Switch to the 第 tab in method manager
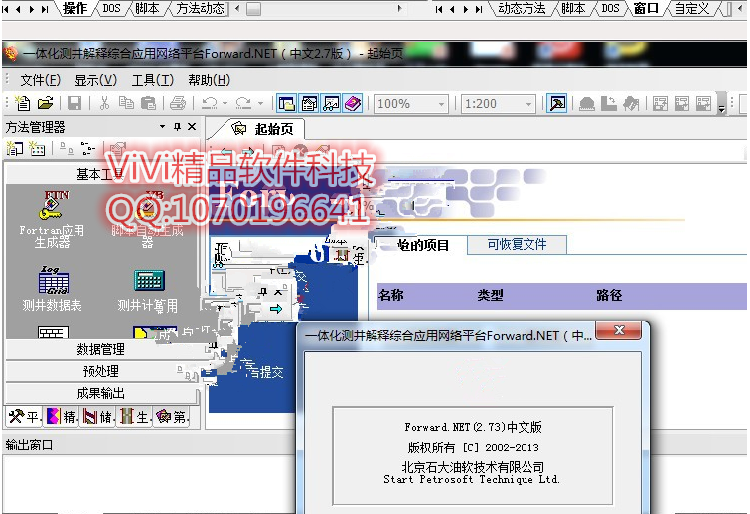 tap(171, 416)
